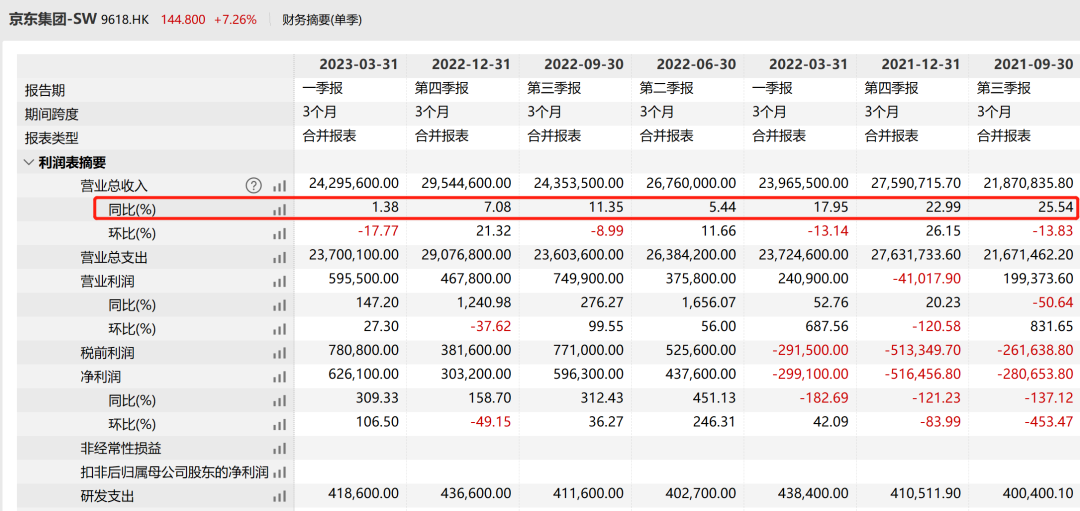This screenshot has width=1080, height=511.
Task: Click the 京东集团-SW stock name
Action: [51, 19]
